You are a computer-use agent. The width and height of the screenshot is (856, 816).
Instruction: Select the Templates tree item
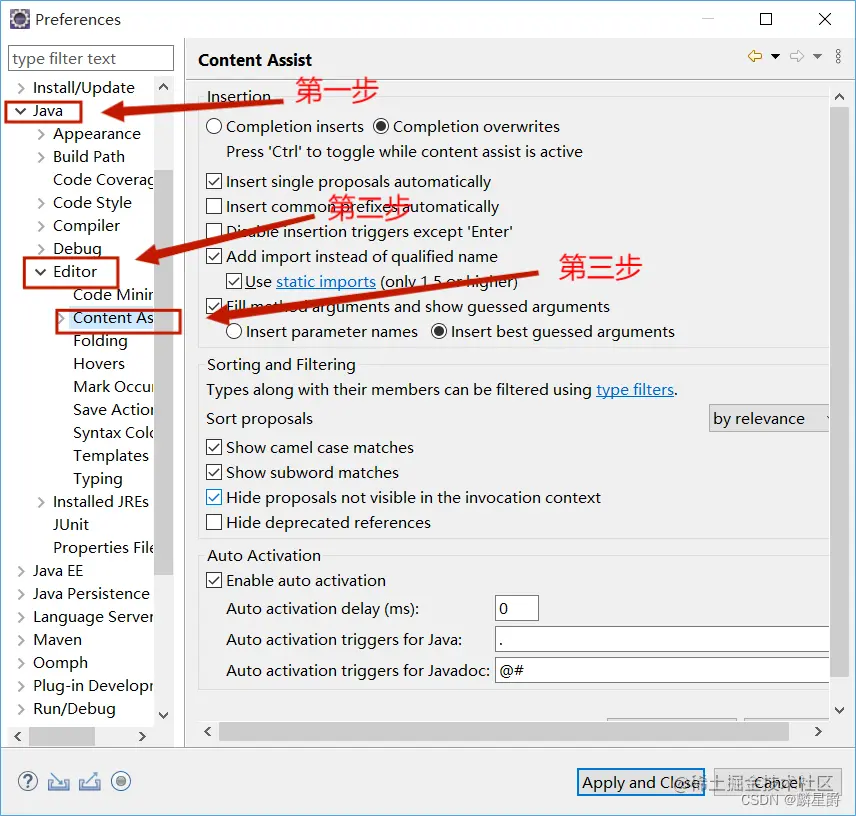[x=111, y=456]
